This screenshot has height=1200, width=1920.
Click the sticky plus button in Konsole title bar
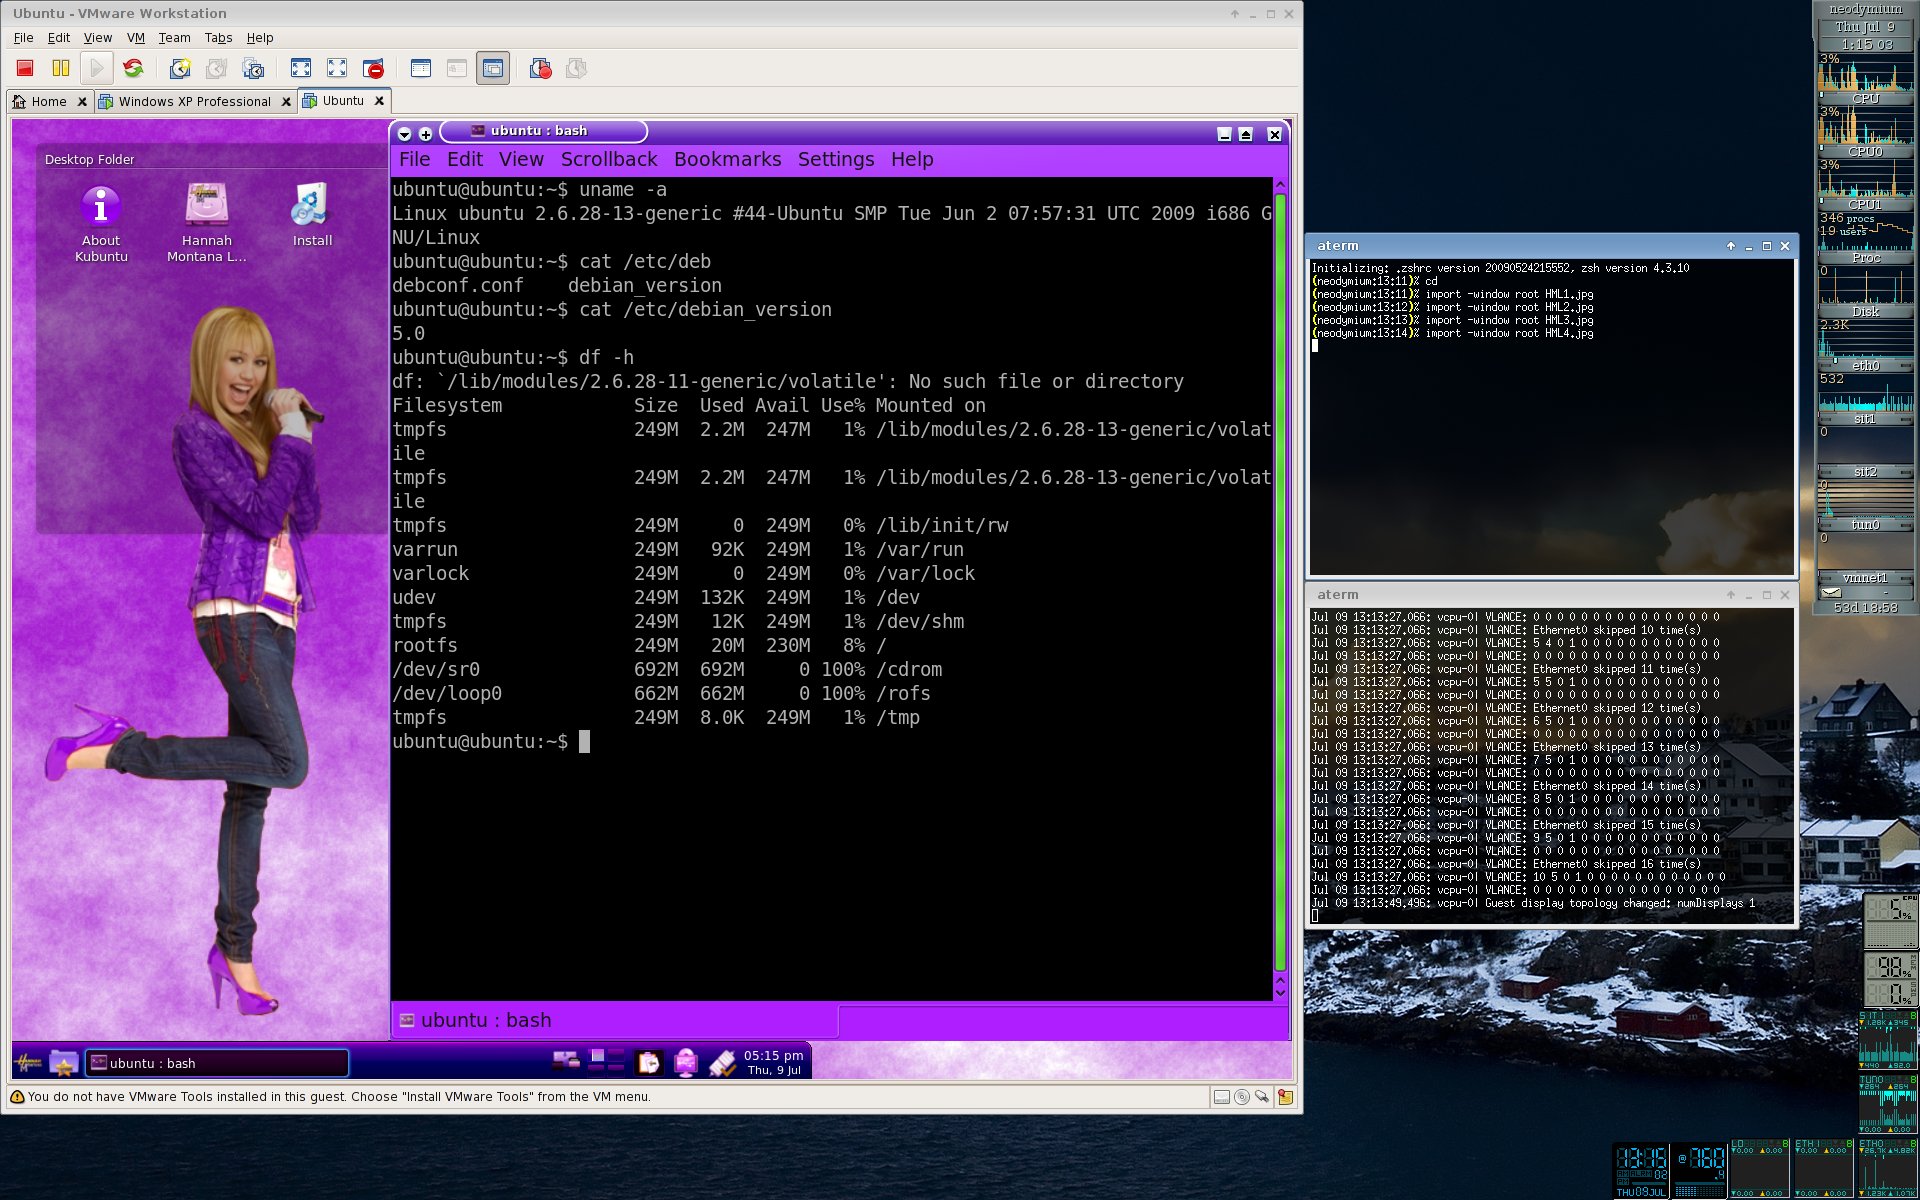[425, 134]
